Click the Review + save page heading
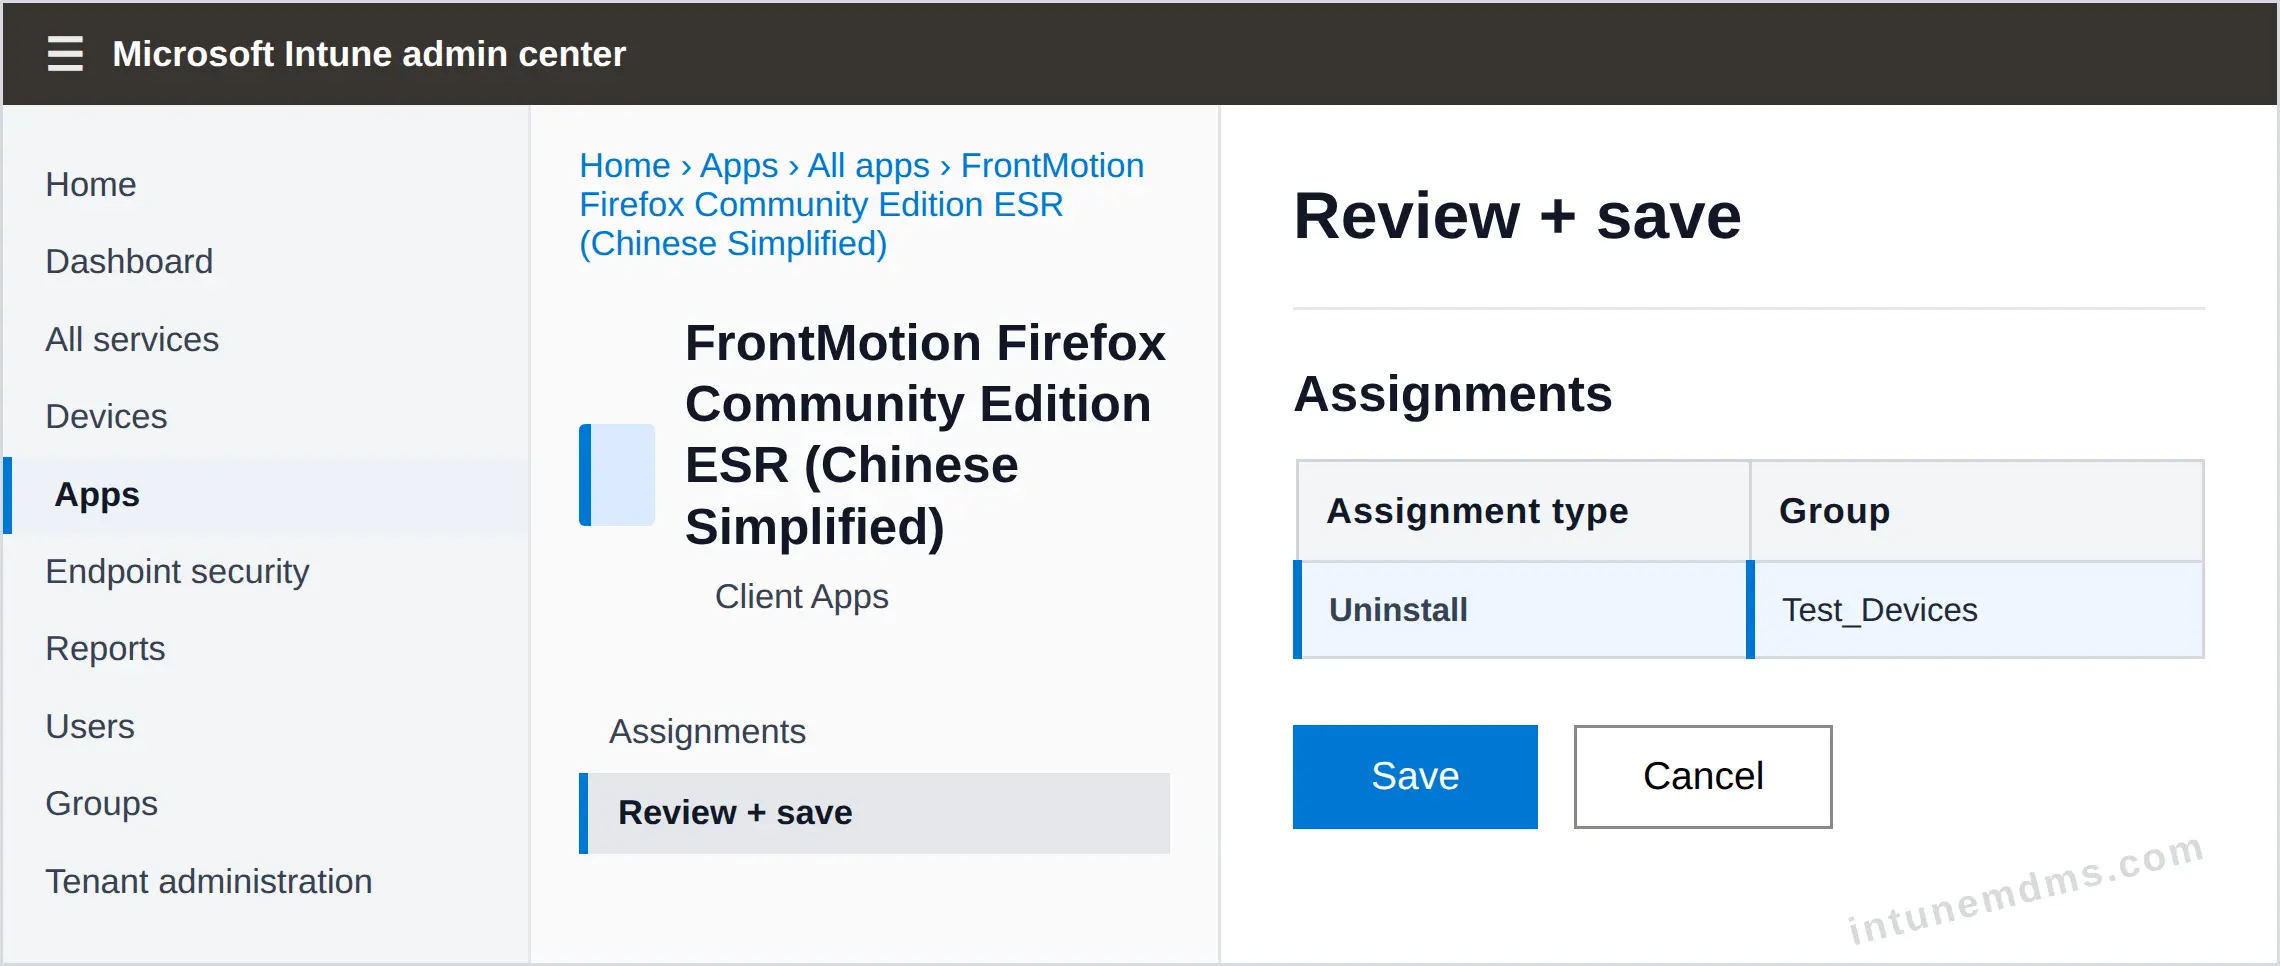Viewport: 2280px width, 966px height. click(1517, 216)
